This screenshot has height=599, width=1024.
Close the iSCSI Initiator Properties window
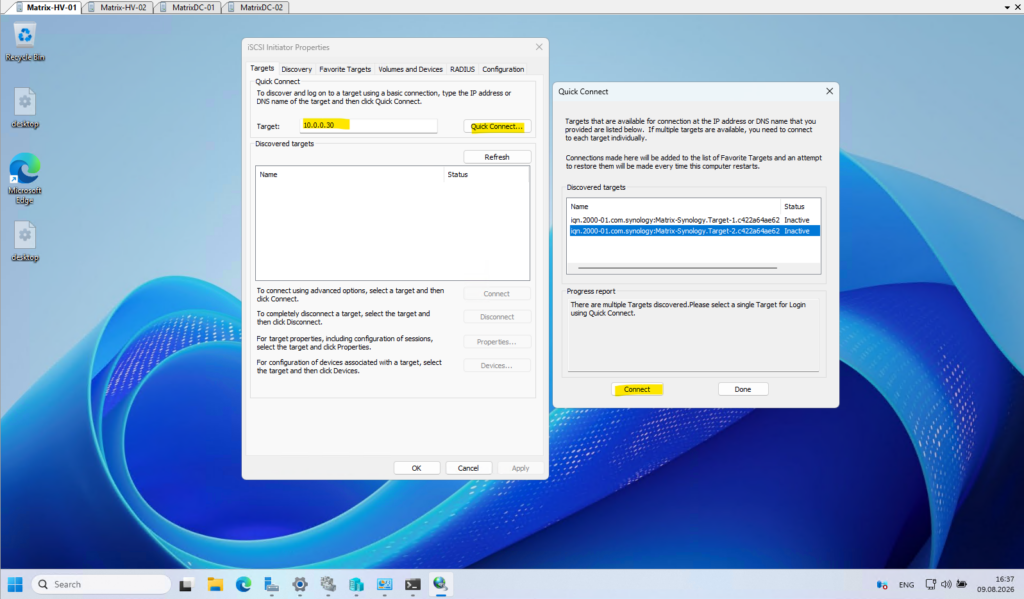(539, 47)
